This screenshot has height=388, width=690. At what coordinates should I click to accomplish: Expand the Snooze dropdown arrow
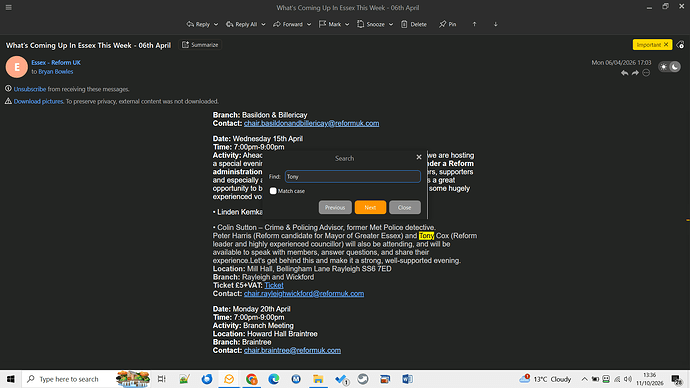[x=390, y=24]
